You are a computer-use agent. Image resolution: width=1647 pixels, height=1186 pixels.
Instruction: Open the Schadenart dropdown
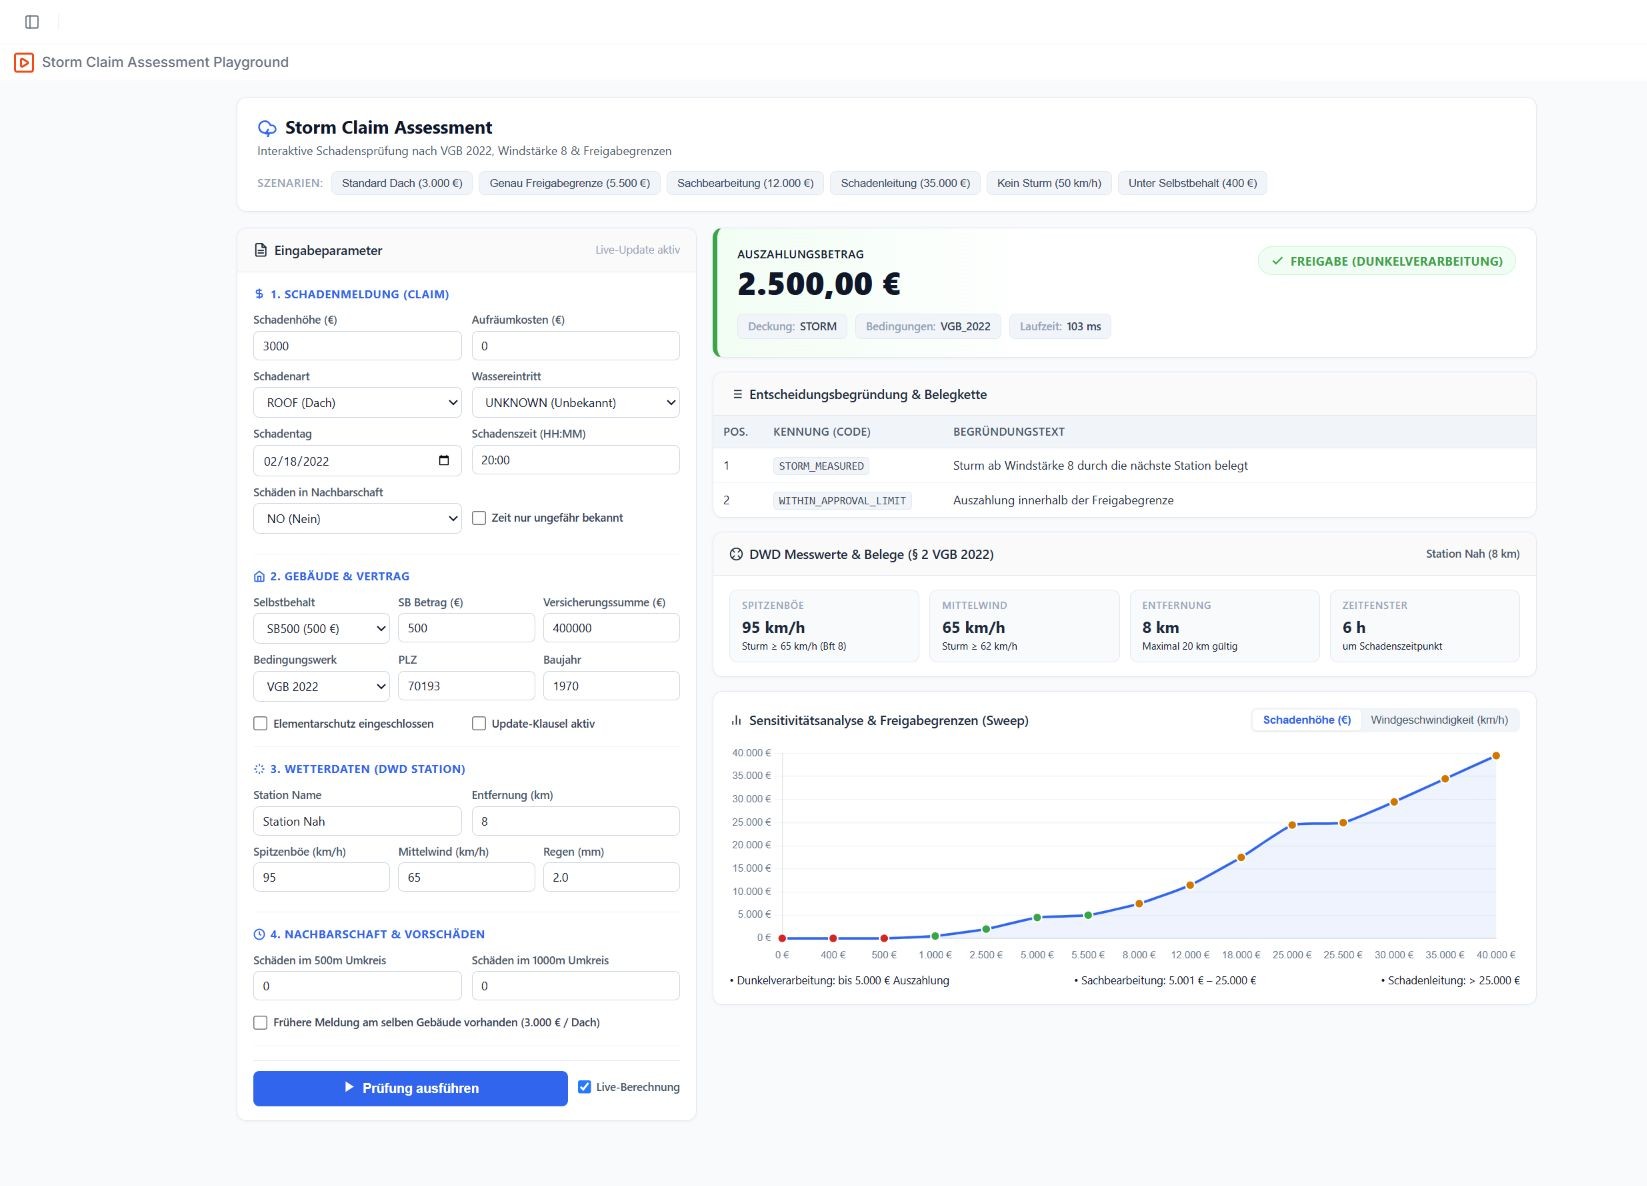(357, 403)
